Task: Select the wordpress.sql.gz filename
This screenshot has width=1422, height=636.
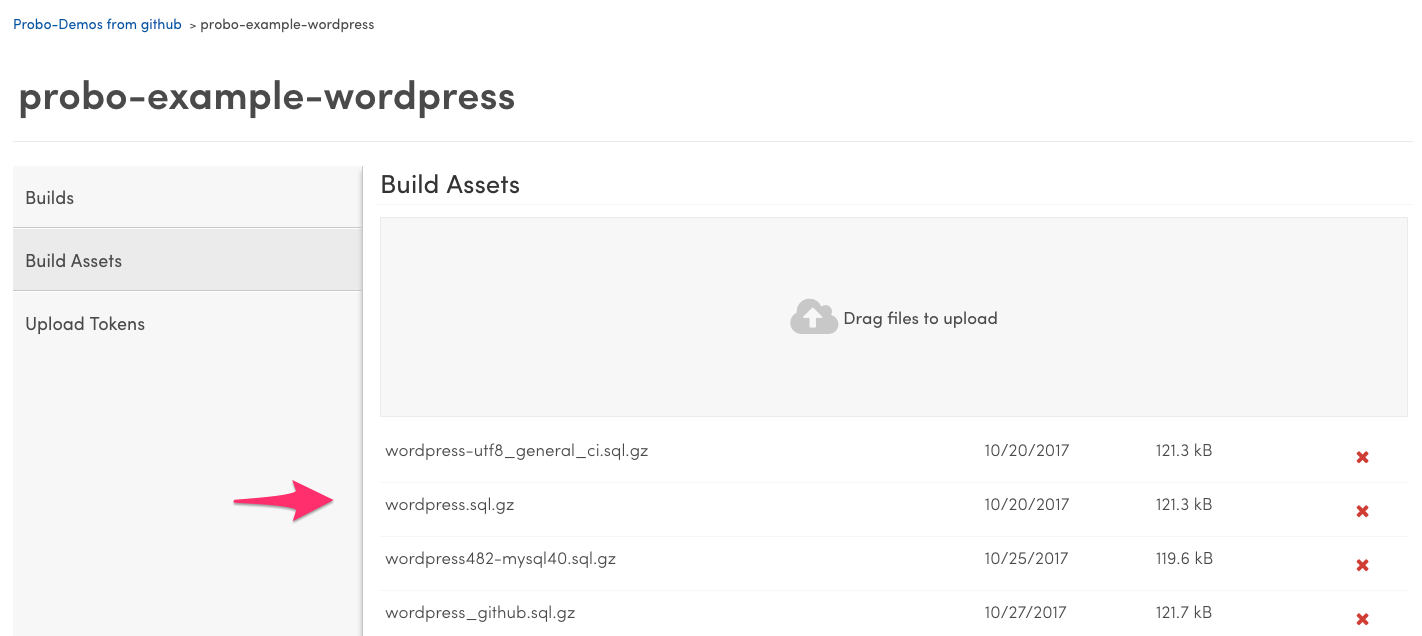Action: pyautogui.click(x=450, y=504)
